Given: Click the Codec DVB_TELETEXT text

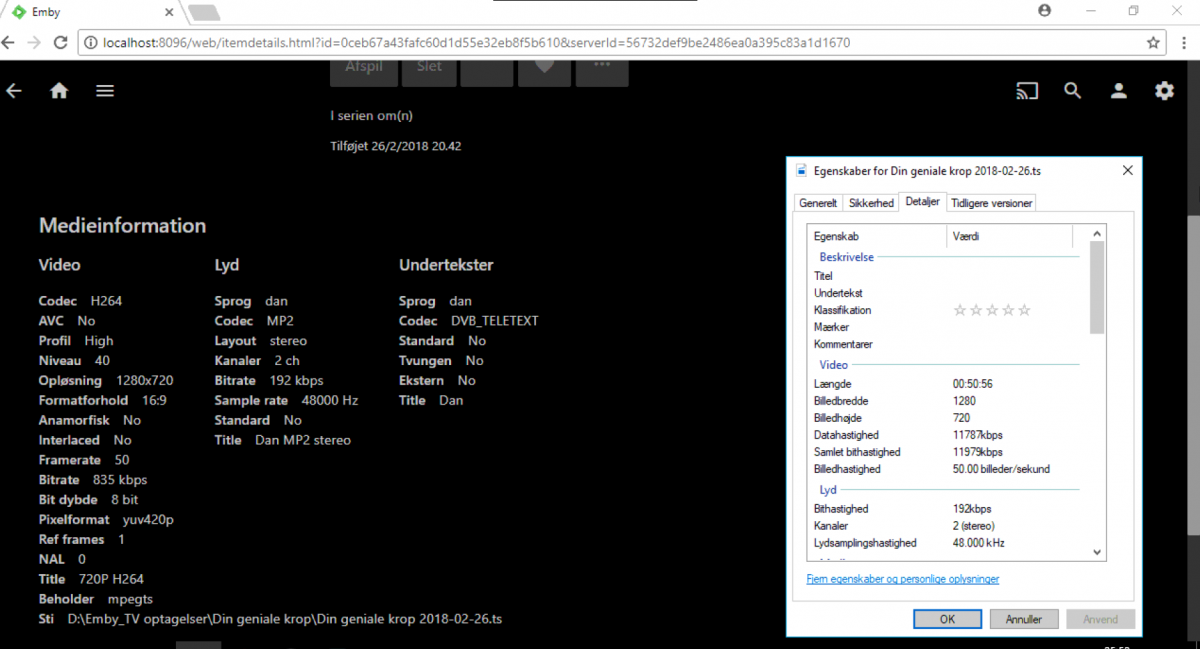Looking at the screenshot, I should pyautogui.click(x=469, y=321).
